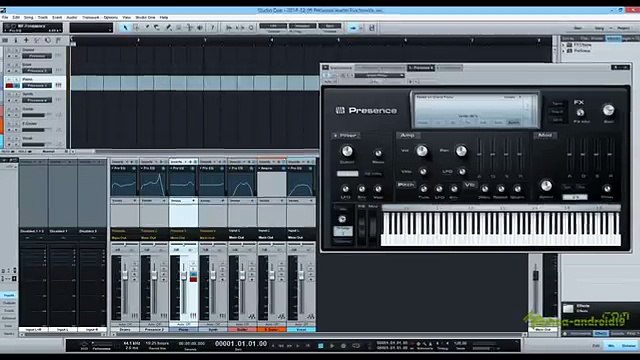
Task: Select the Range tool in the toolbar
Action: pos(136,28)
